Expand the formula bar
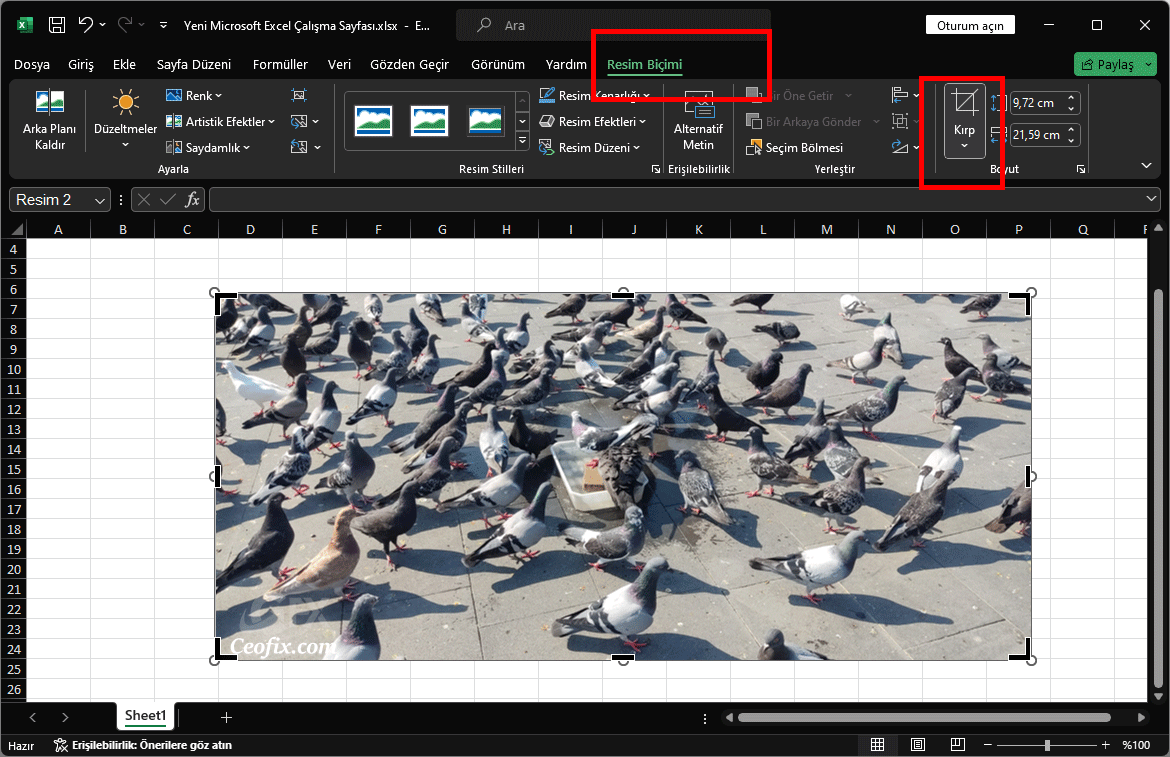Image resolution: width=1170 pixels, height=757 pixels. pyautogui.click(x=1150, y=199)
